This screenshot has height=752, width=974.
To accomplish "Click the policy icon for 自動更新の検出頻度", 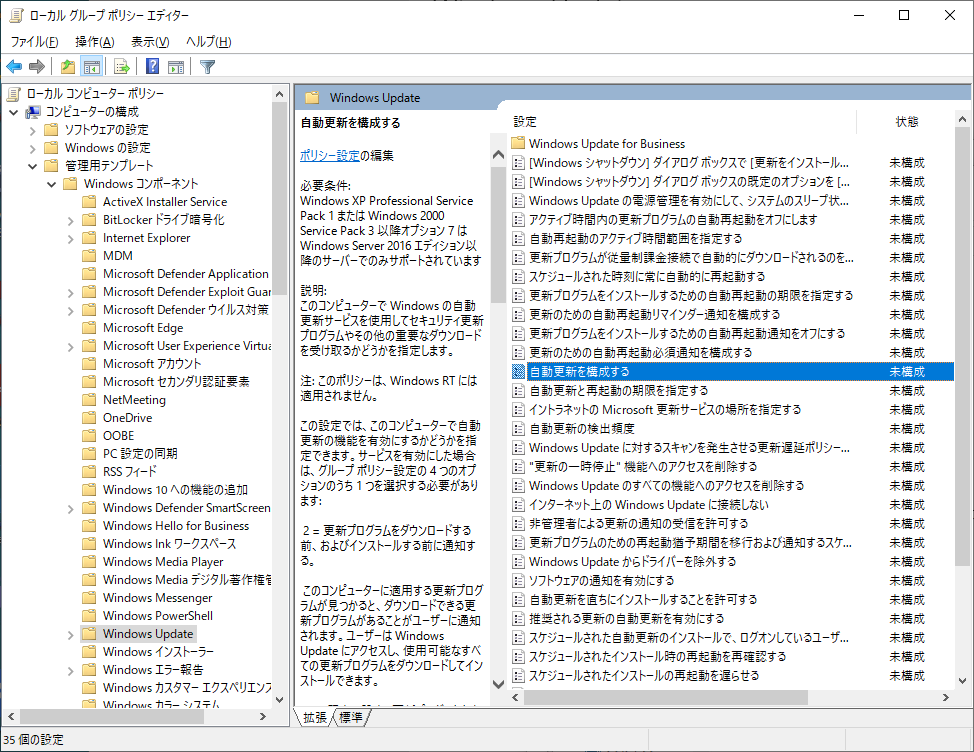I will [x=518, y=428].
